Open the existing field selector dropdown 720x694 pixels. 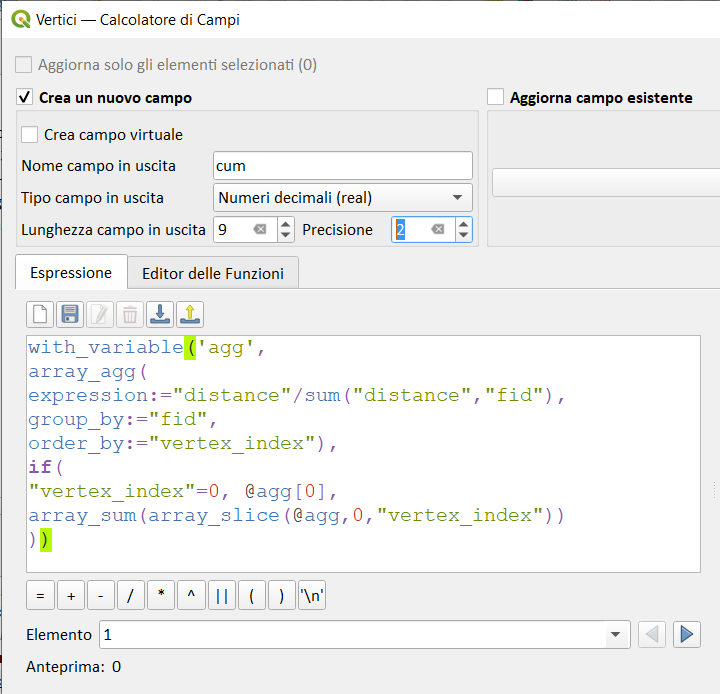tap(606, 182)
